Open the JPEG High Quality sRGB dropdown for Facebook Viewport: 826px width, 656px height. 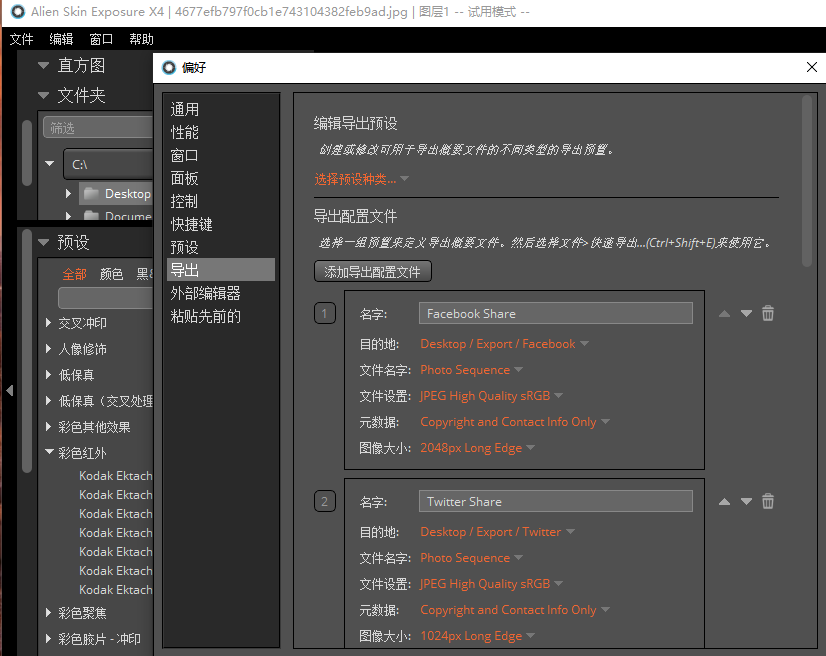491,396
